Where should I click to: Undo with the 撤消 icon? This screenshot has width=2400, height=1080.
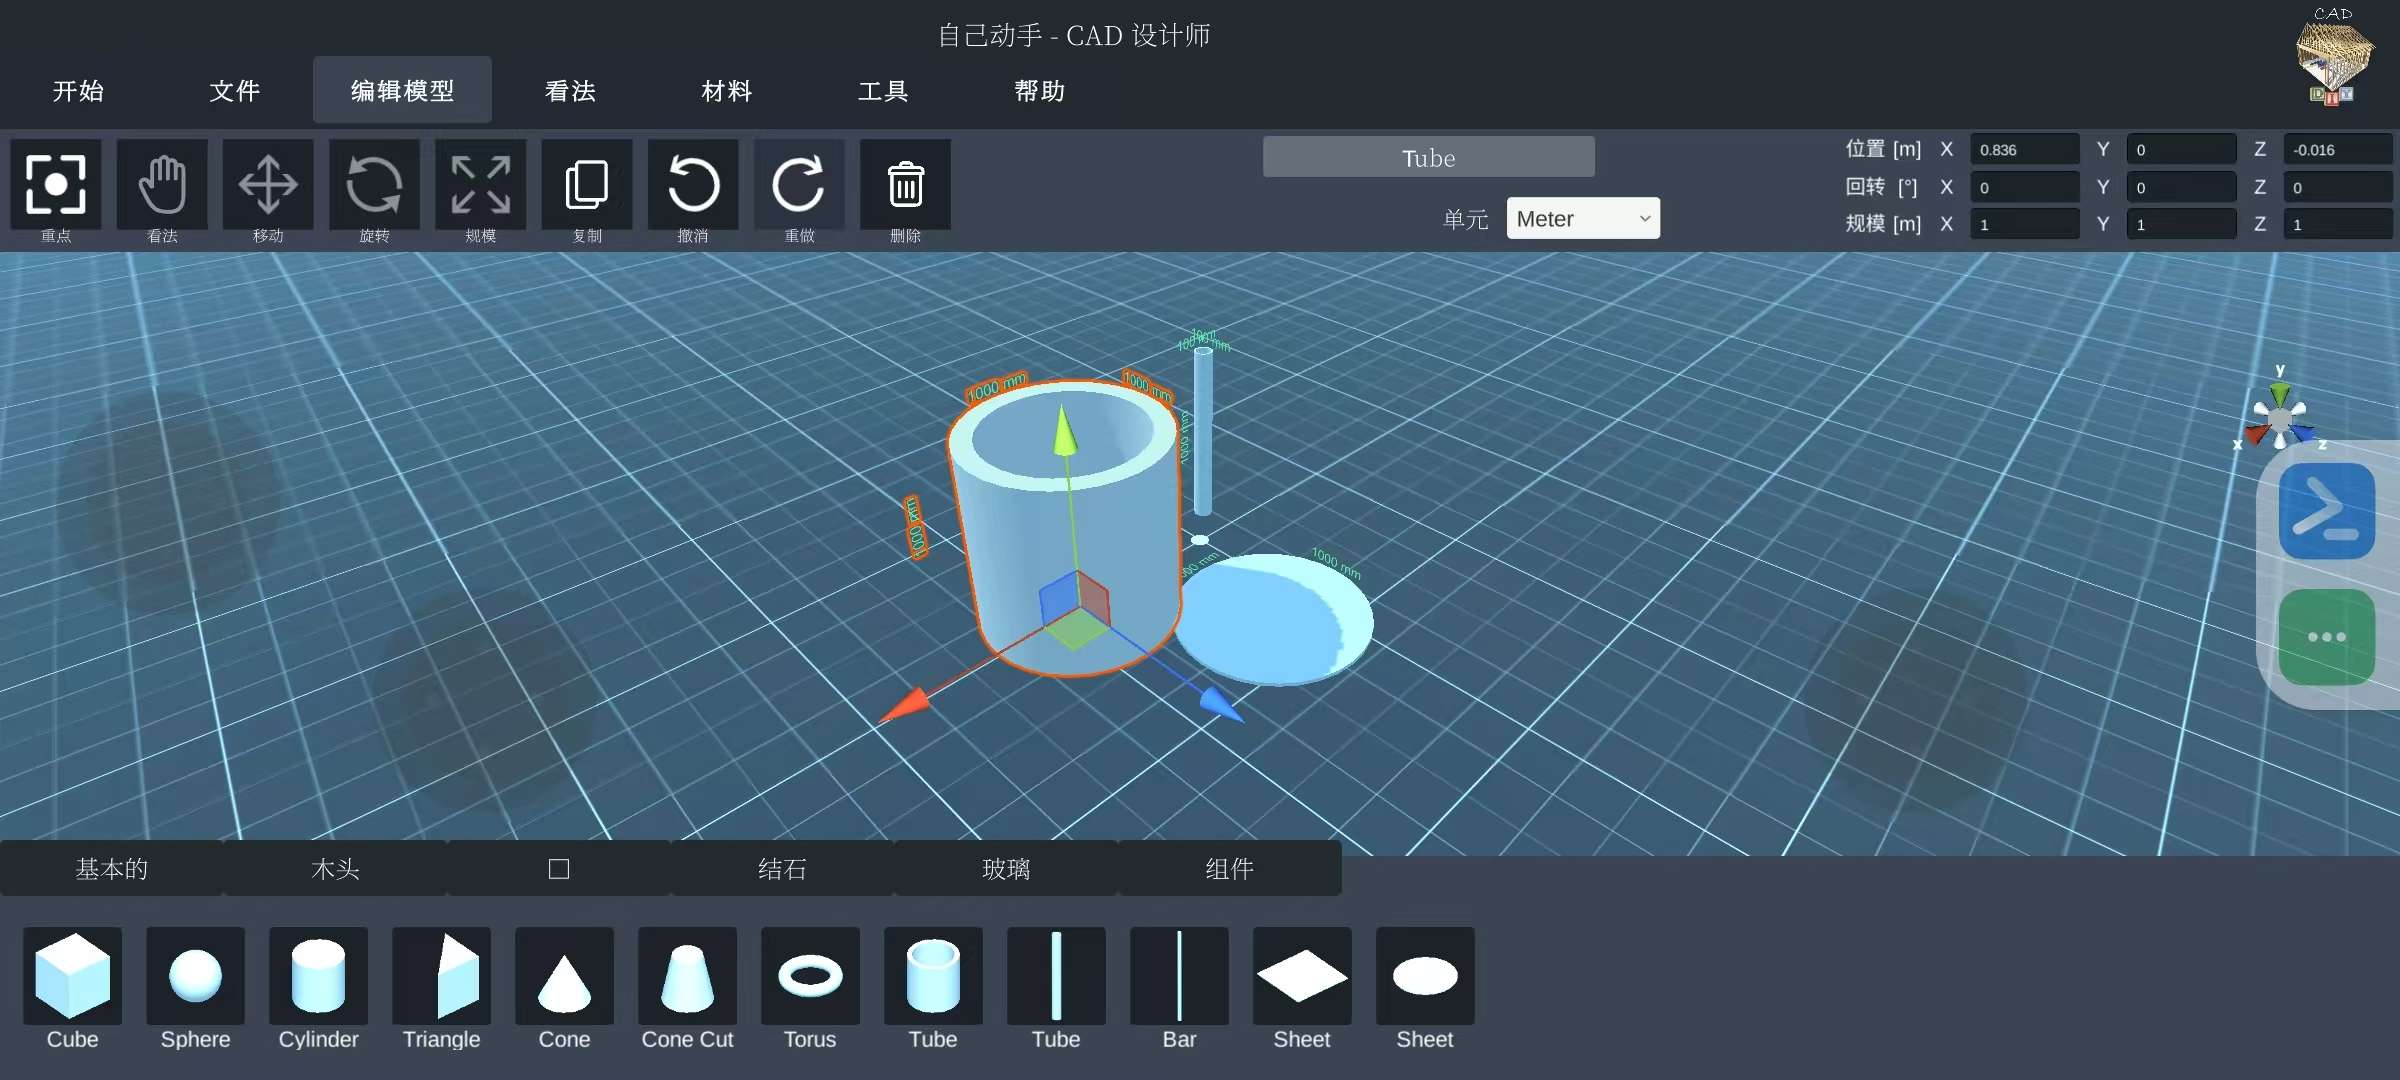[x=693, y=184]
